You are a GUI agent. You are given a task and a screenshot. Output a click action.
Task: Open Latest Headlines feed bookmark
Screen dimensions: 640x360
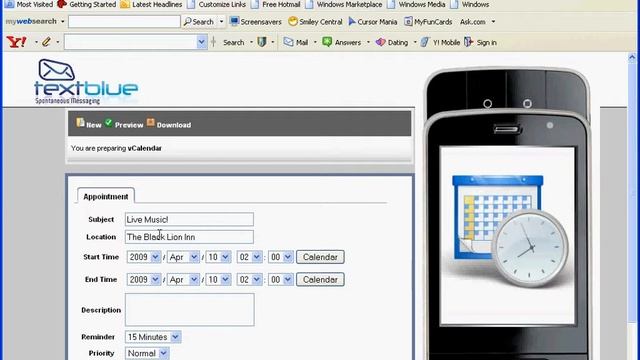pos(151,4)
